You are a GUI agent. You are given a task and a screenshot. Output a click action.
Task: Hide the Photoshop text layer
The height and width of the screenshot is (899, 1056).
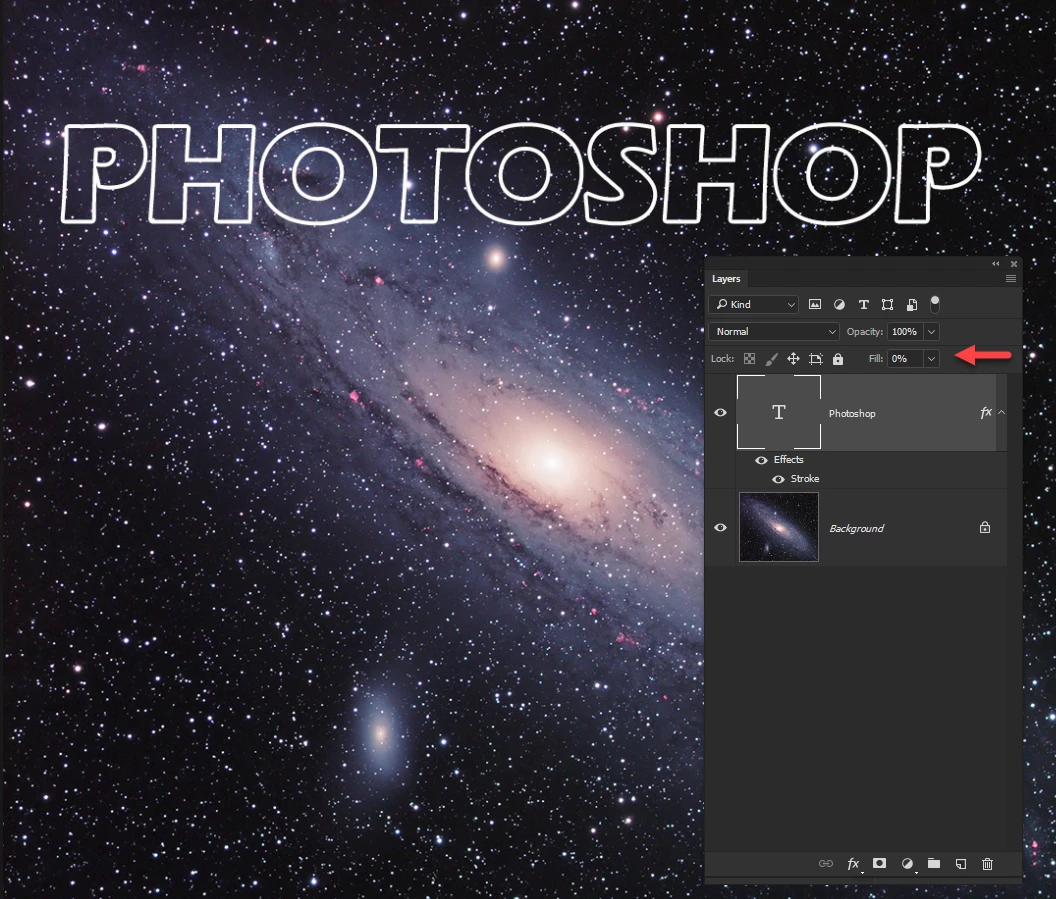pos(720,413)
